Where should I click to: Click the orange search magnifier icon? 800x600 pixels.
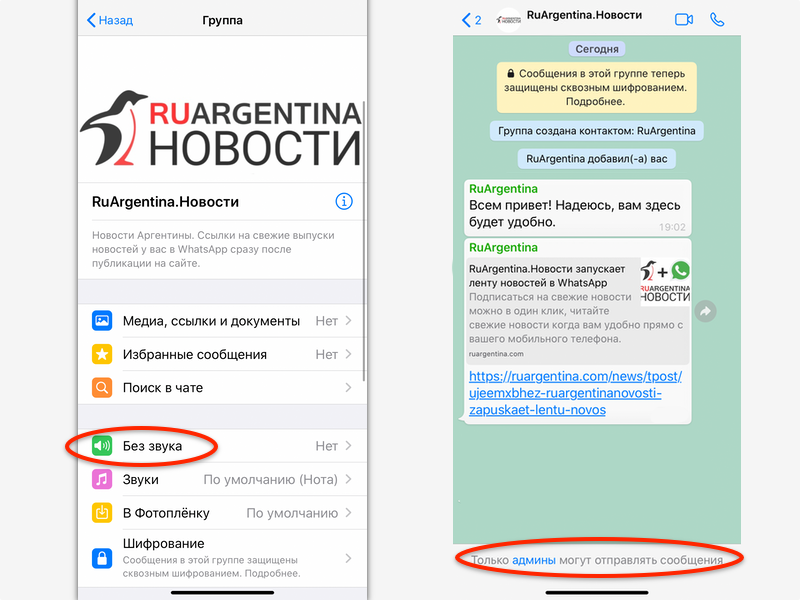tap(102, 388)
